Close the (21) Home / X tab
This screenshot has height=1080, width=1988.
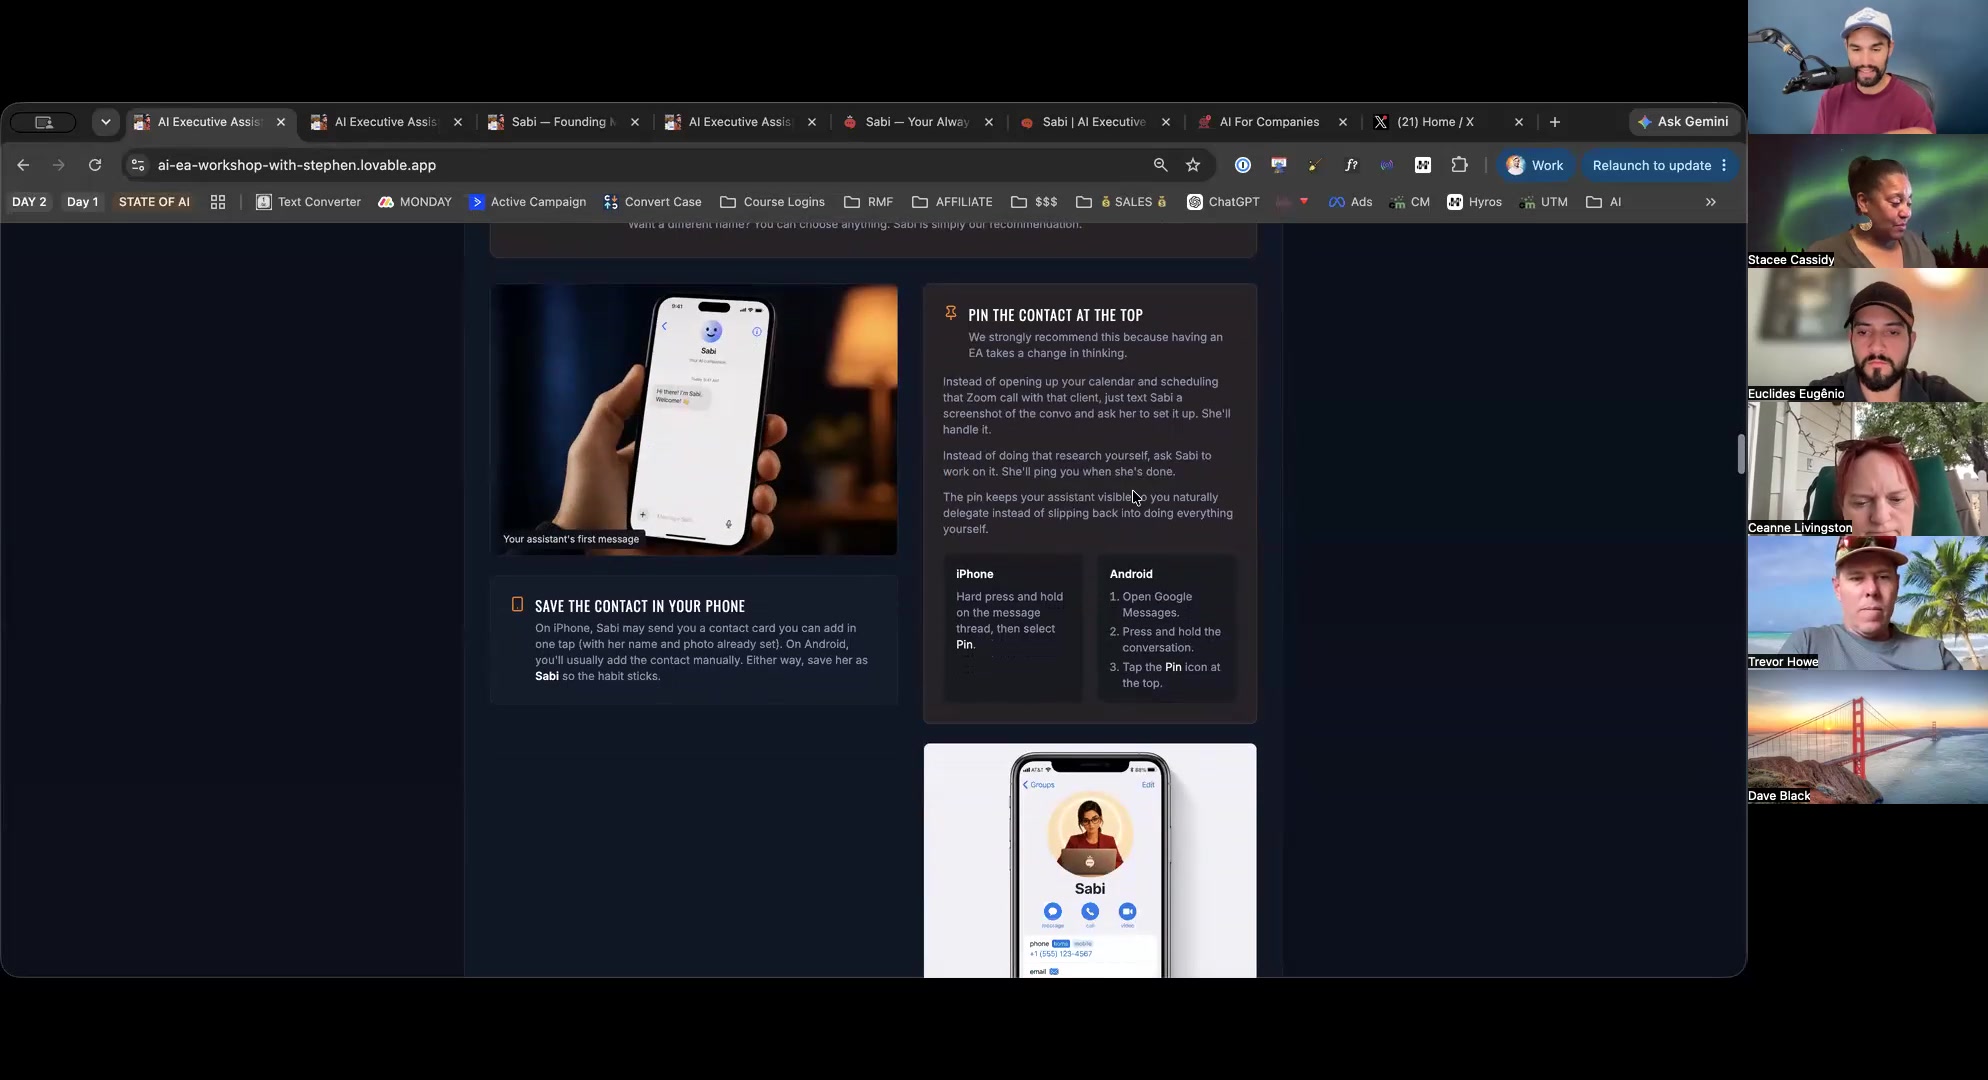click(1519, 122)
